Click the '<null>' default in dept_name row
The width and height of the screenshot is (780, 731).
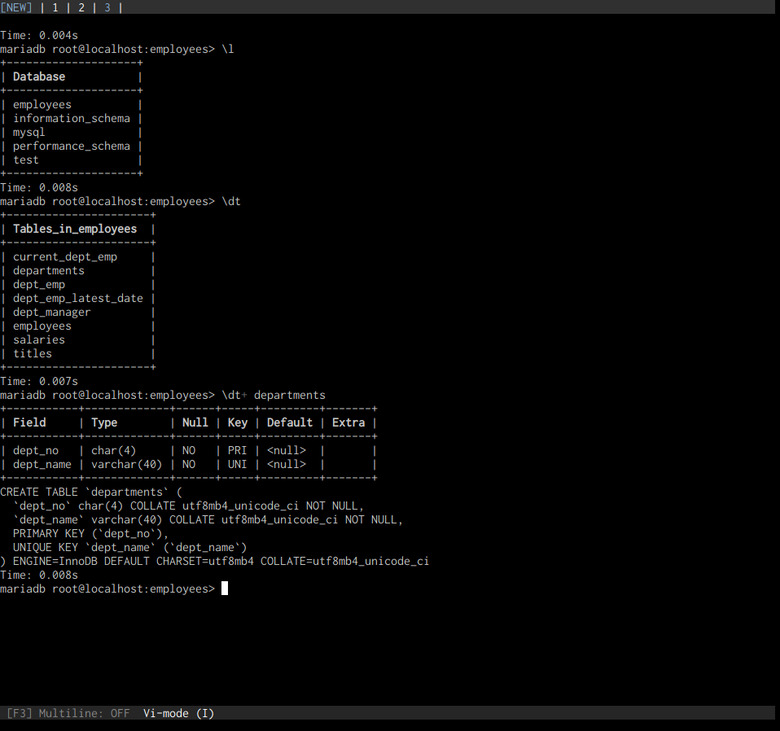tap(286, 464)
